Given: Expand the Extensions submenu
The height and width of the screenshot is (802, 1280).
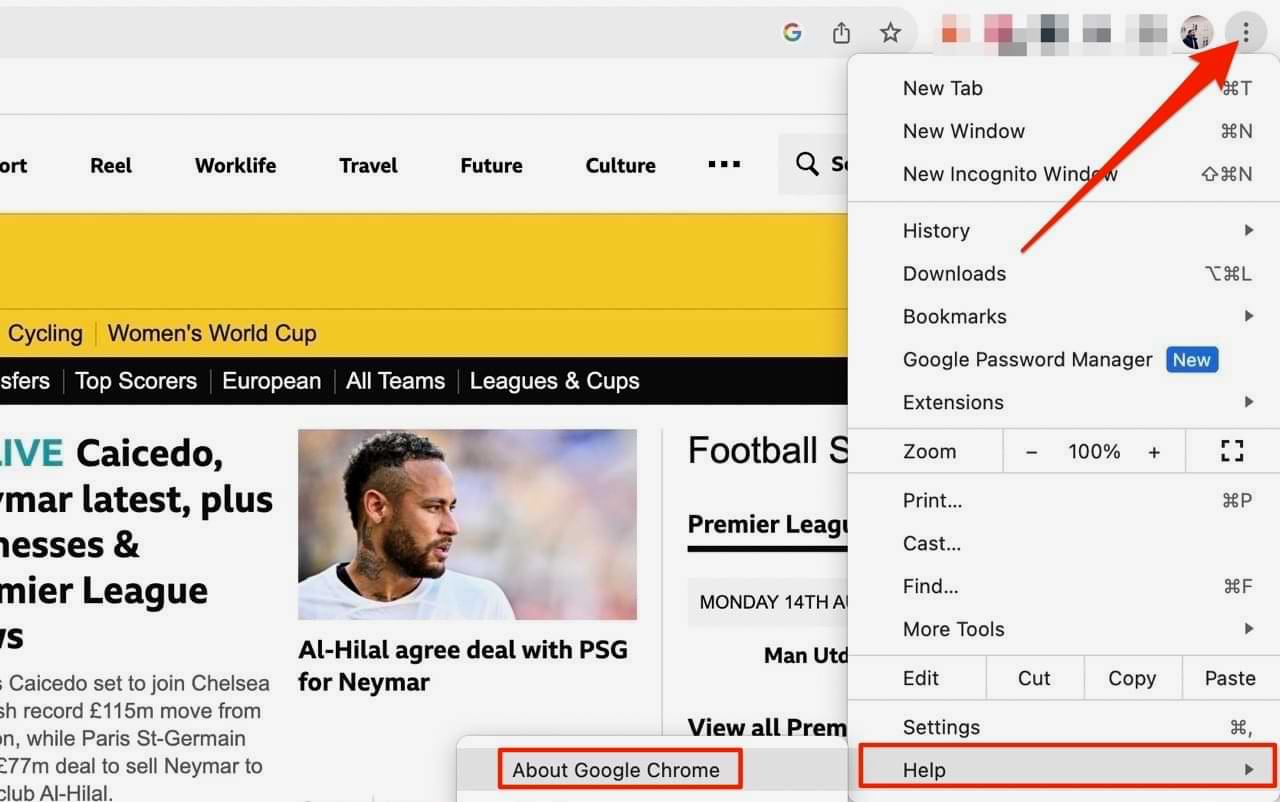Looking at the screenshot, I should click(1063, 403).
